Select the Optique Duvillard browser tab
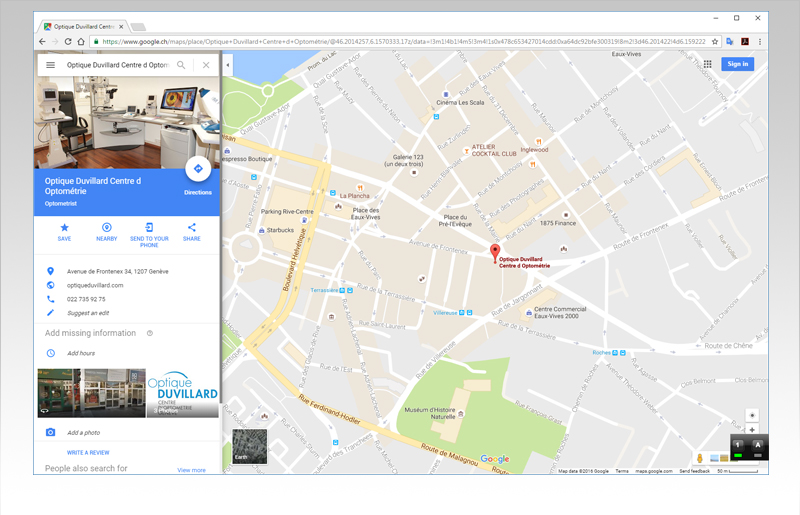This screenshot has width=800, height=515. (84, 27)
